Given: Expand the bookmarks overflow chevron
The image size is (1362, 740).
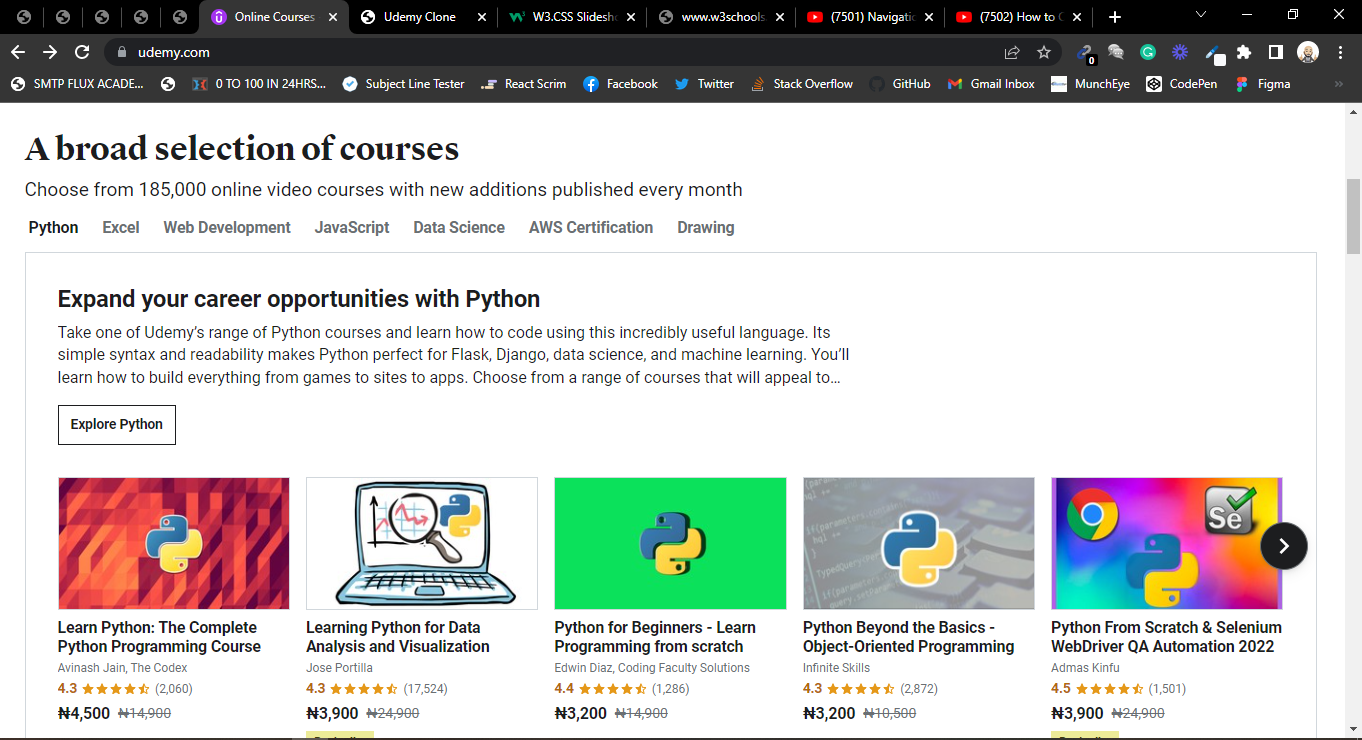Looking at the screenshot, I should tap(1340, 84).
